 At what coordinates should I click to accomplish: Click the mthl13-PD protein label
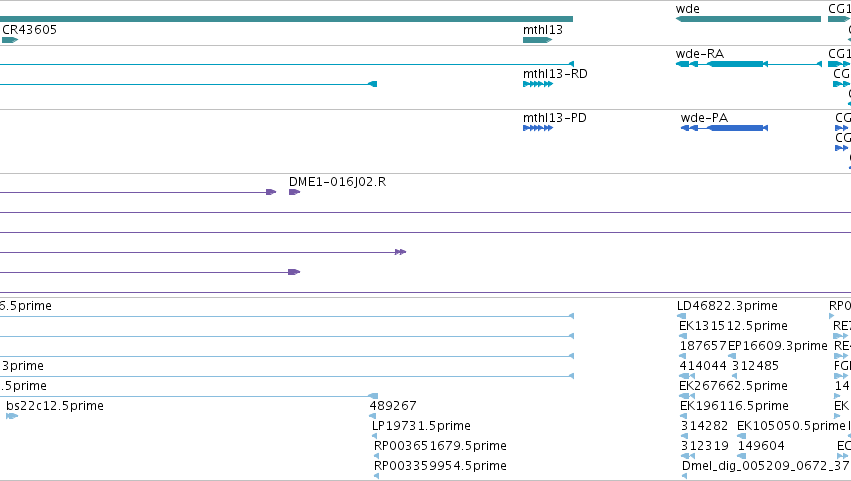coord(555,117)
